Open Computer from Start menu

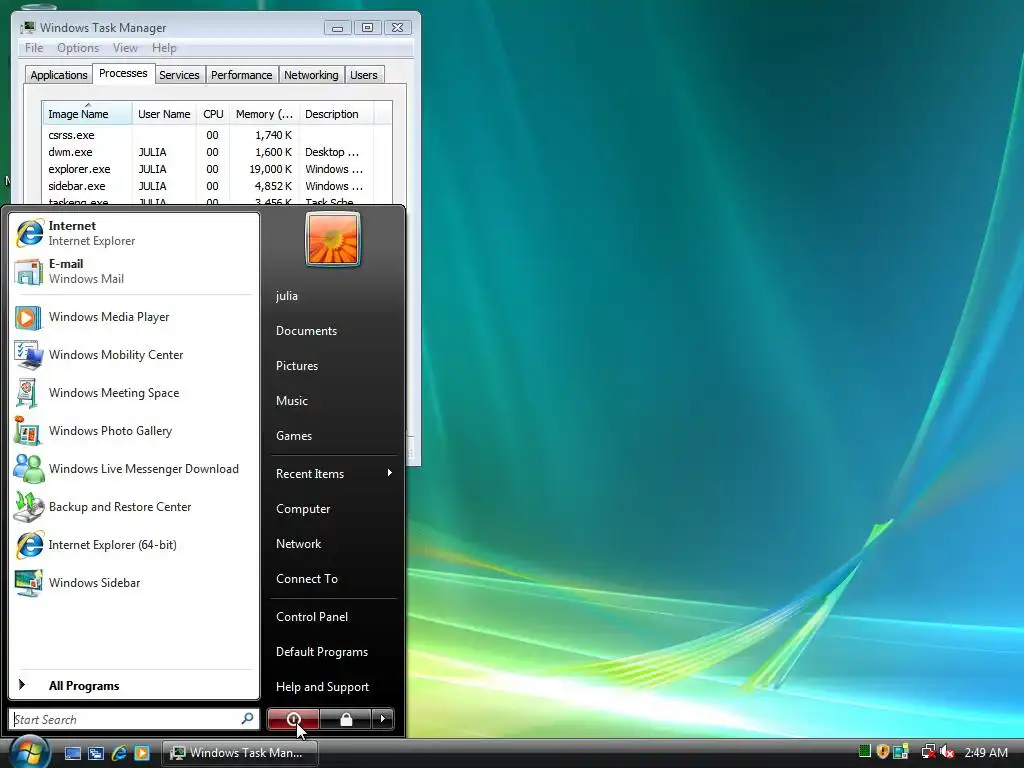pyautogui.click(x=333, y=509)
